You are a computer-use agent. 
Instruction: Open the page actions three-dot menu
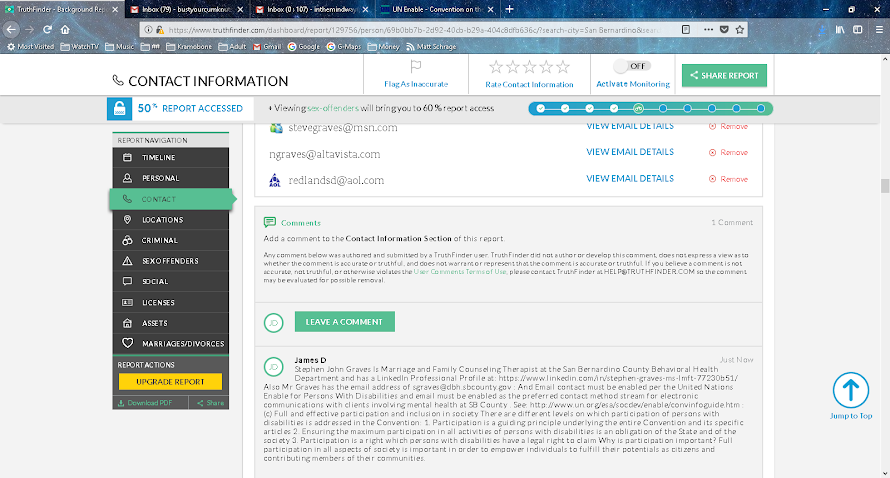[708, 30]
